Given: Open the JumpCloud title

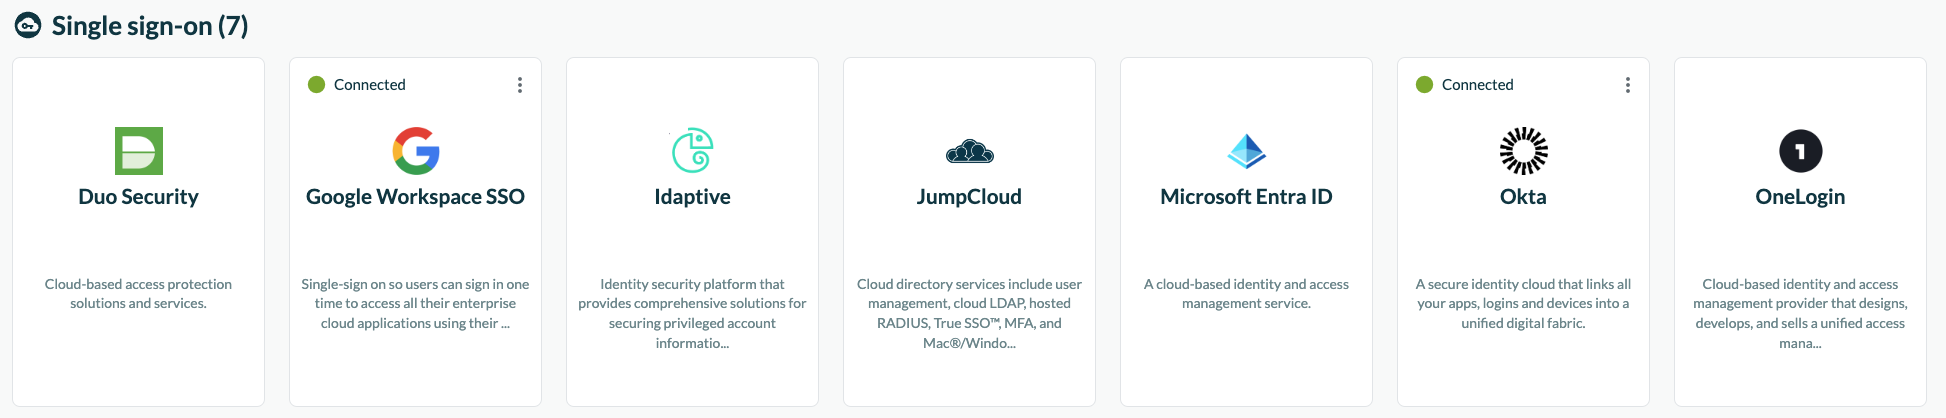Looking at the screenshot, I should (x=970, y=197).
